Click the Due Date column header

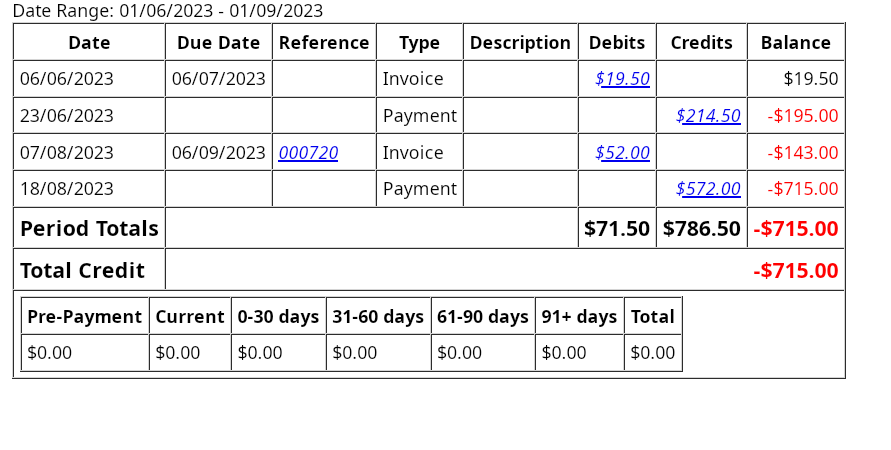[219, 43]
